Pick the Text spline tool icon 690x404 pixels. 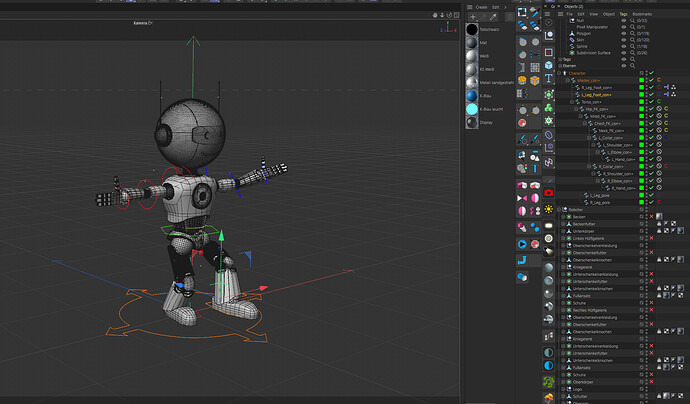tap(549, 78)
